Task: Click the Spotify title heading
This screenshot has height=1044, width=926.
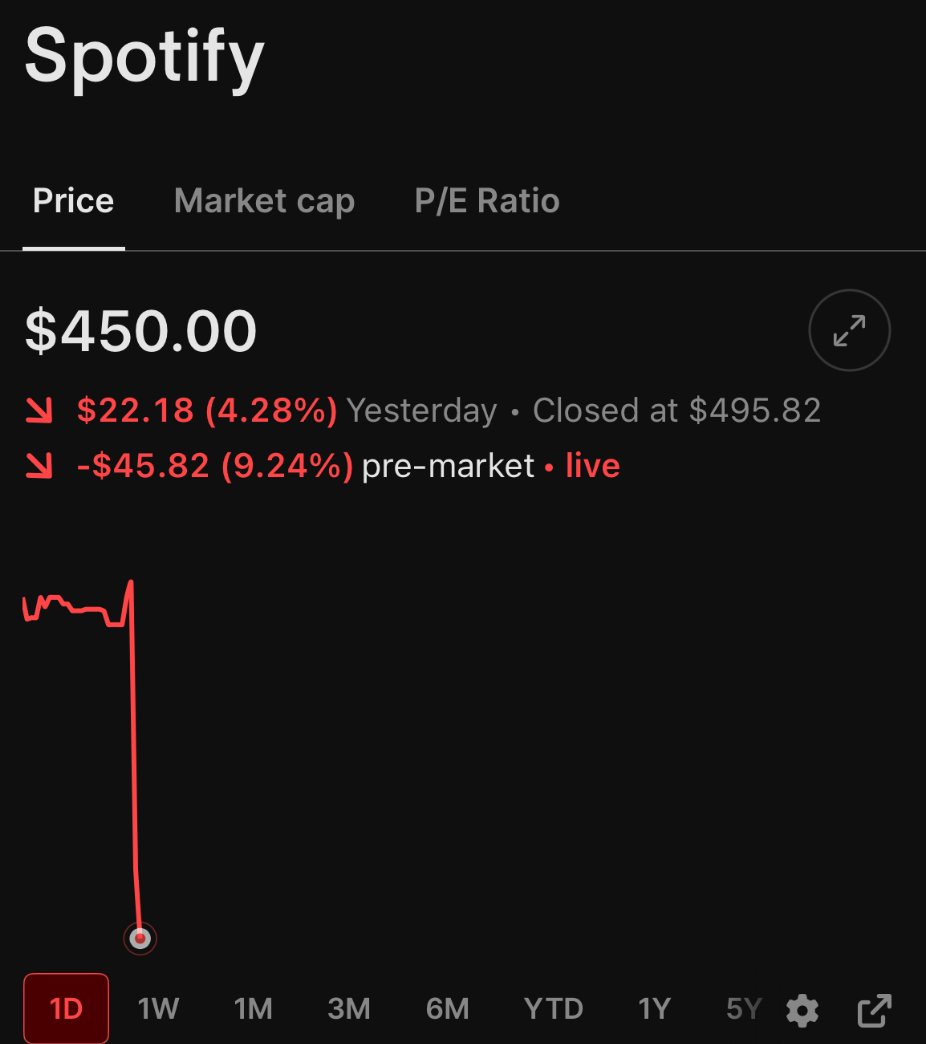Action: click(x=144, y=59)
